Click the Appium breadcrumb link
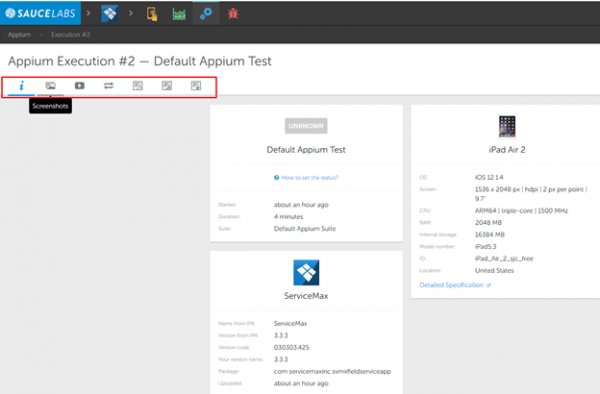 tap(20, 34)
